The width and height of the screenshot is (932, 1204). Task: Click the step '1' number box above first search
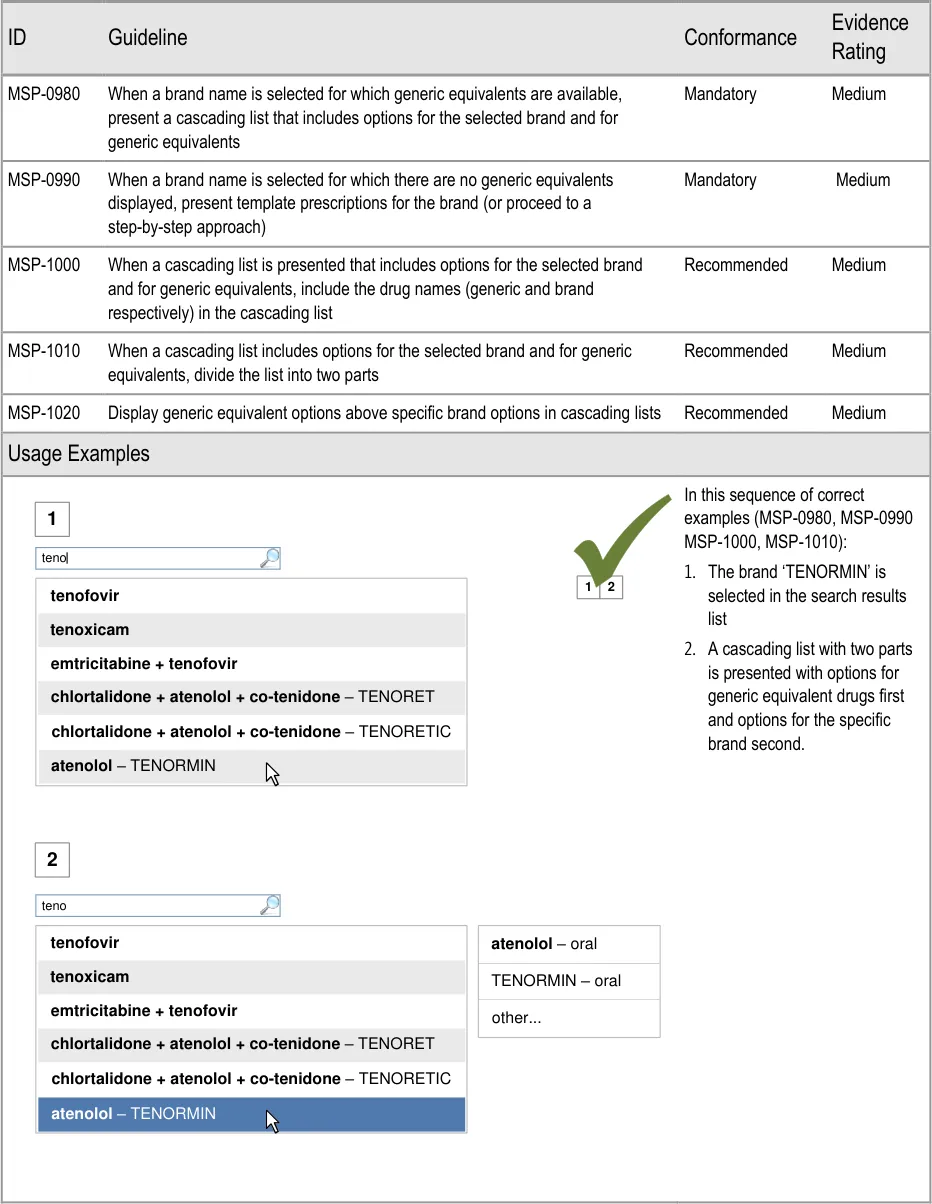(x=52, y=520)
